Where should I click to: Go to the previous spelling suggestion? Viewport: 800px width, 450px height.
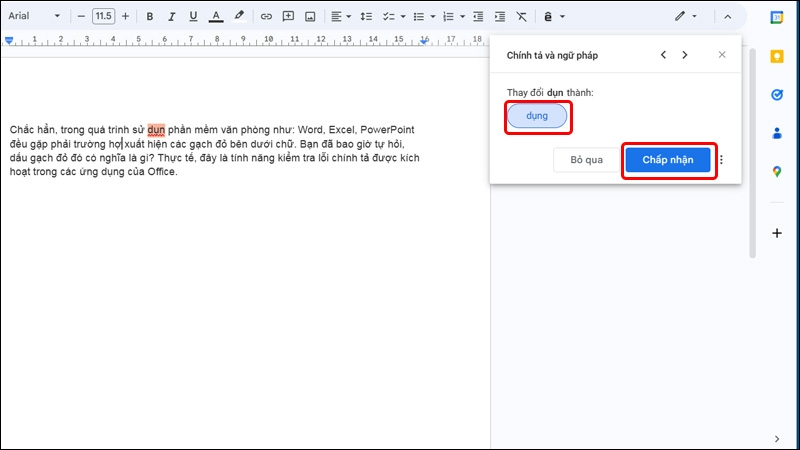coord(663,55)
